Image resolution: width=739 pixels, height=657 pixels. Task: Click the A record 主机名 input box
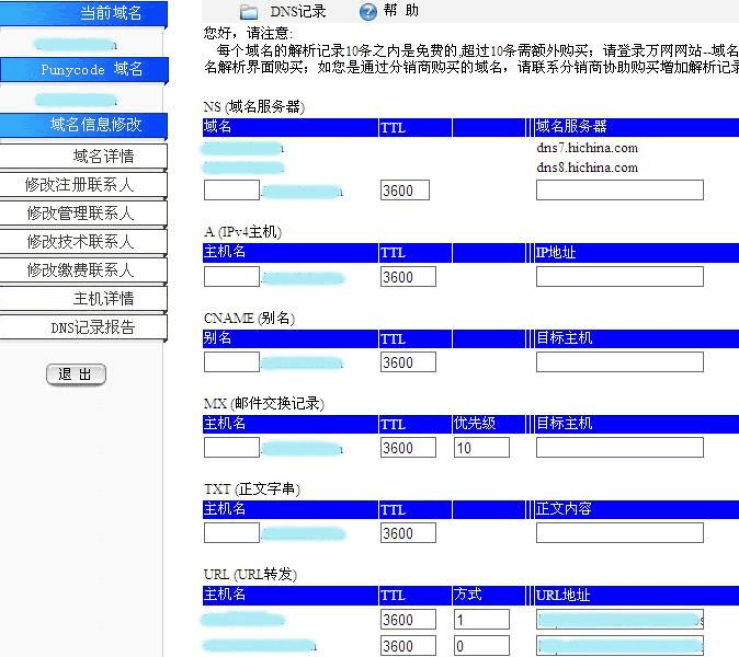click(231, 276)
